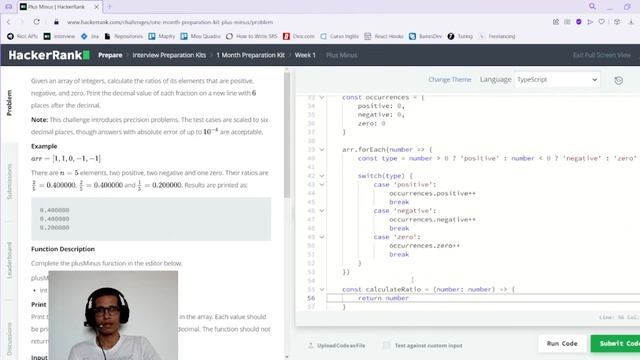Click 'occurrences.zero++' code line
This screenshot has height=360, width=640.
pos(424,246)
